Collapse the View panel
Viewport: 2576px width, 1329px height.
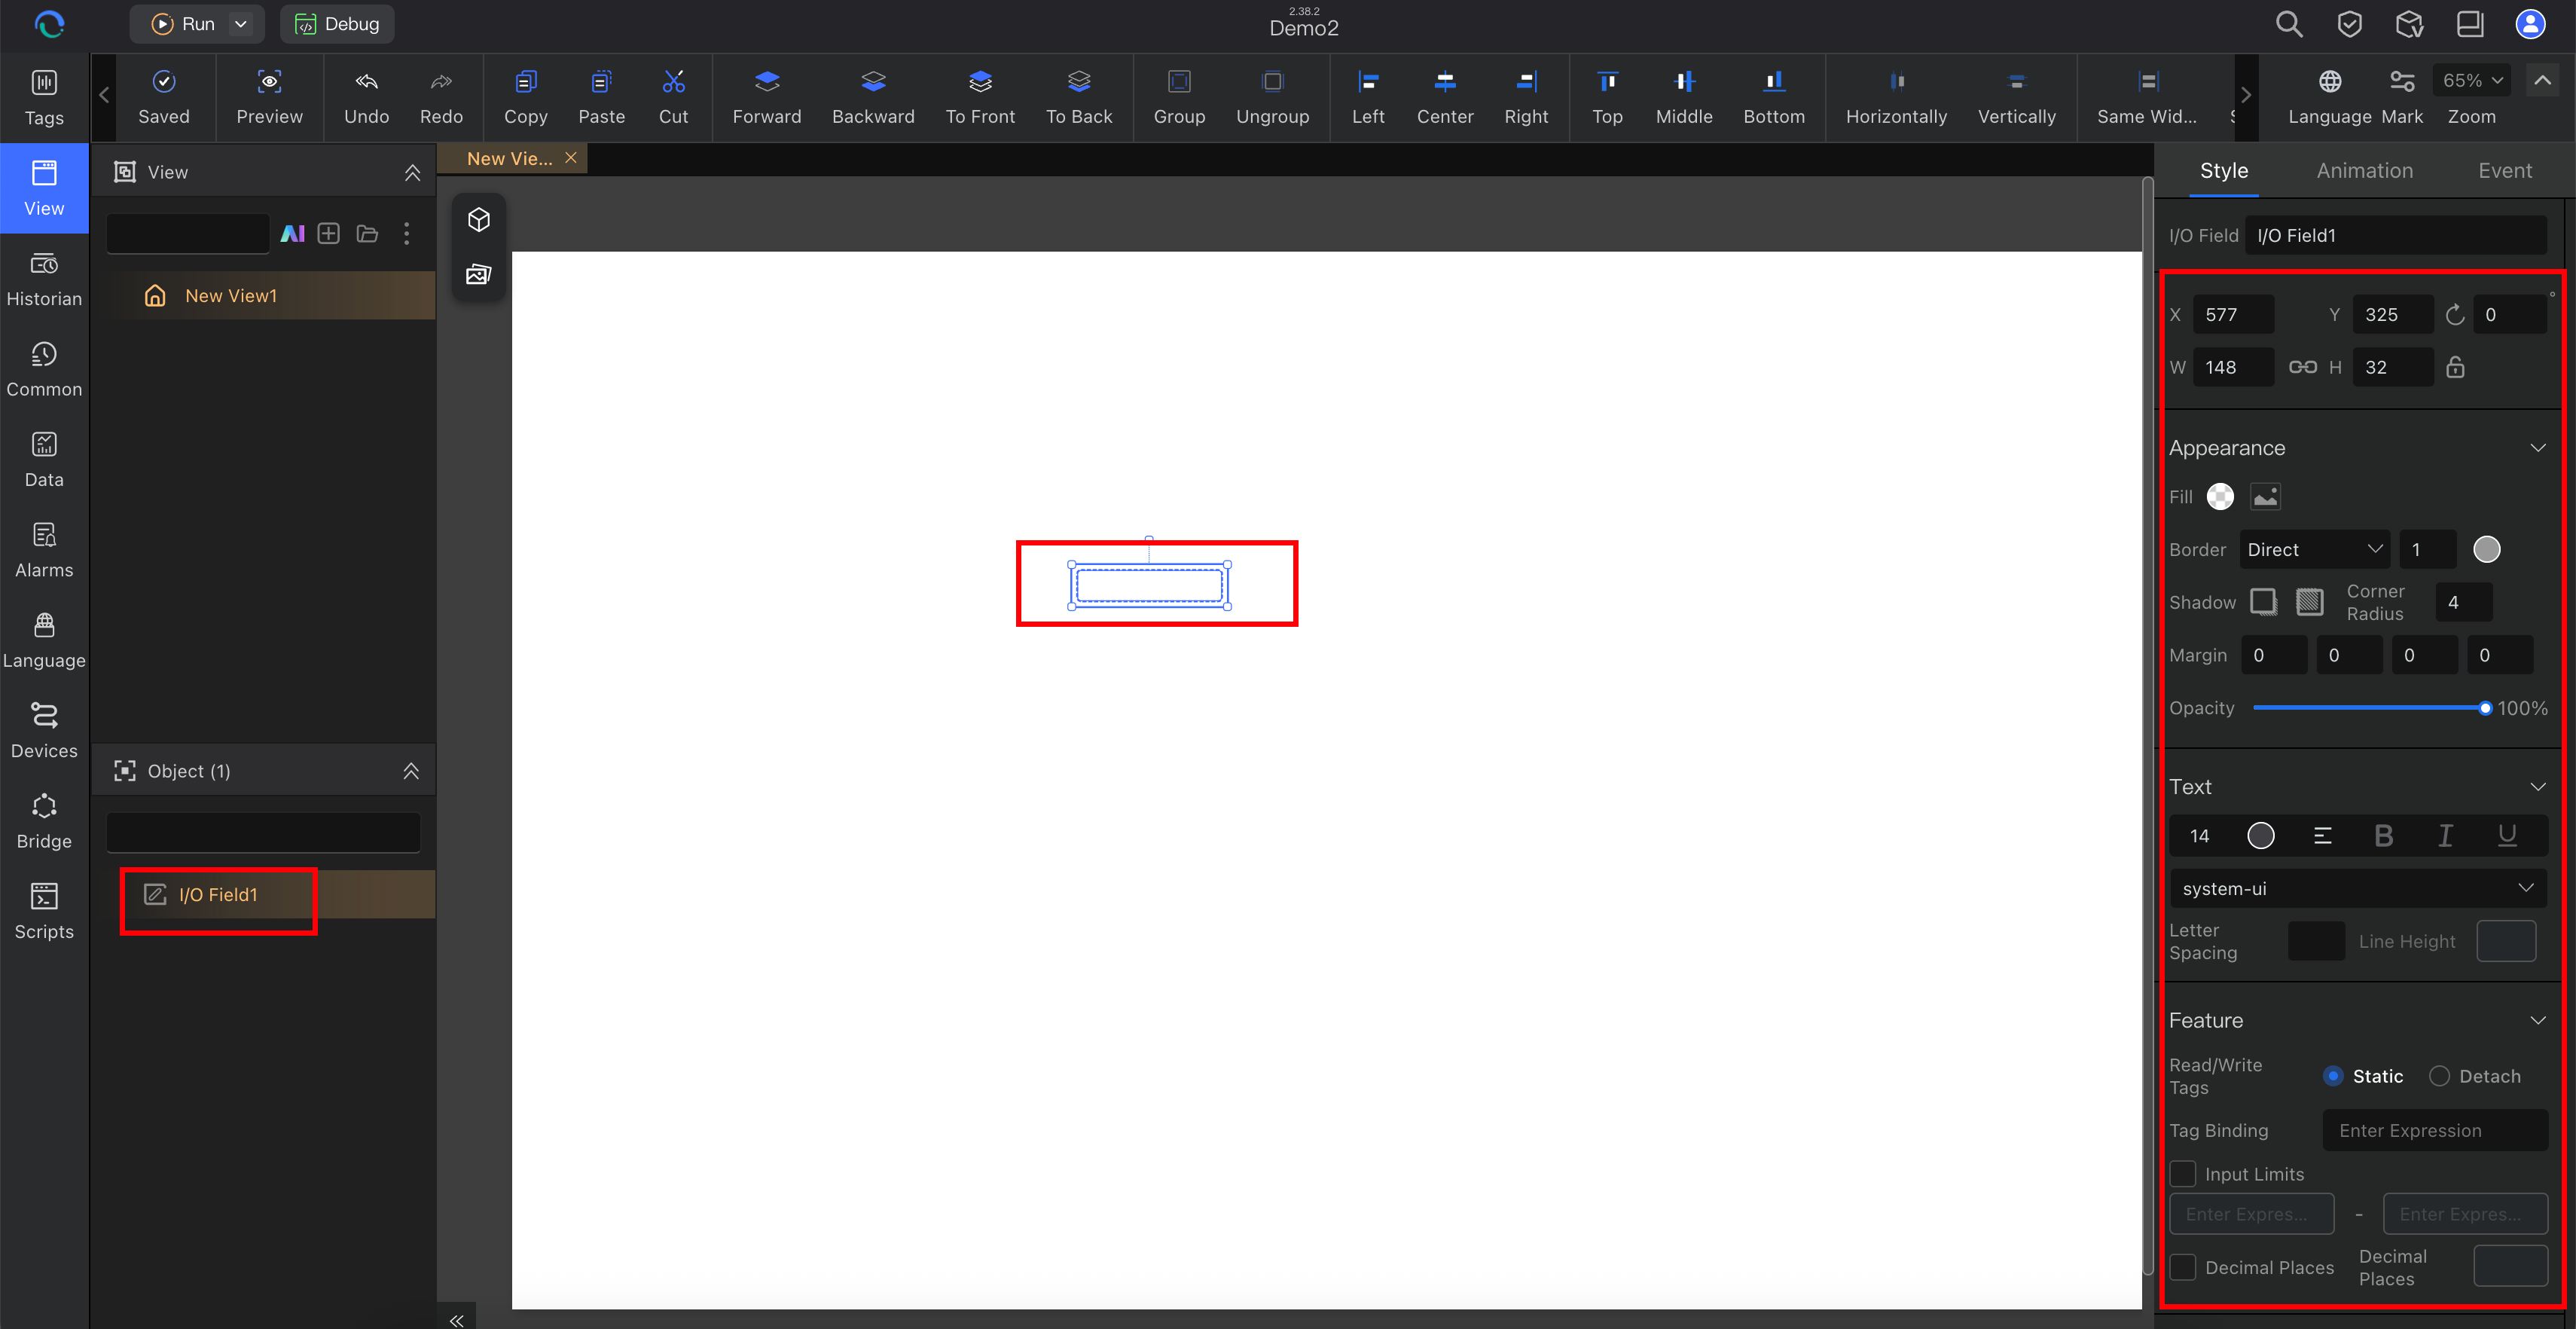412,172
